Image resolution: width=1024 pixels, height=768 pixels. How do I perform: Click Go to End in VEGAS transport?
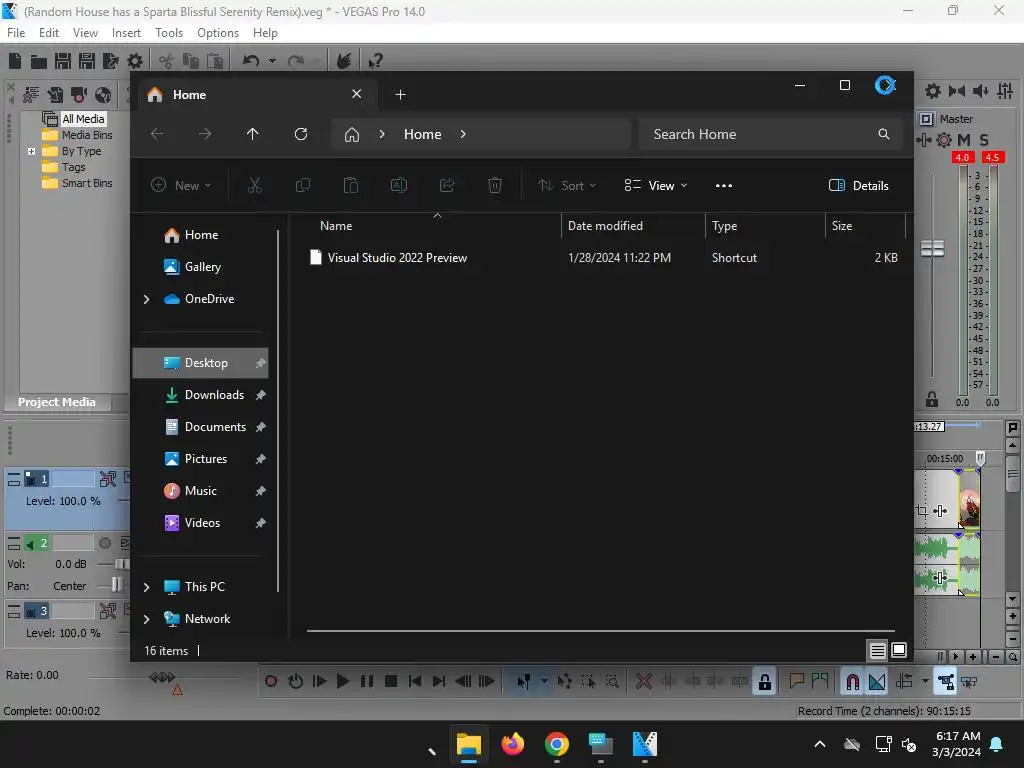439,682
